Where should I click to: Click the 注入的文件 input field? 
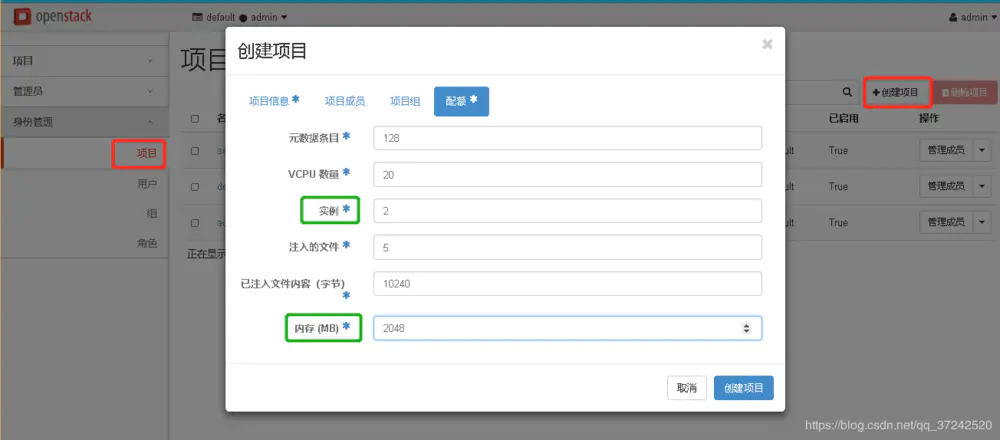pyautogui.click(x=568, y=247)
